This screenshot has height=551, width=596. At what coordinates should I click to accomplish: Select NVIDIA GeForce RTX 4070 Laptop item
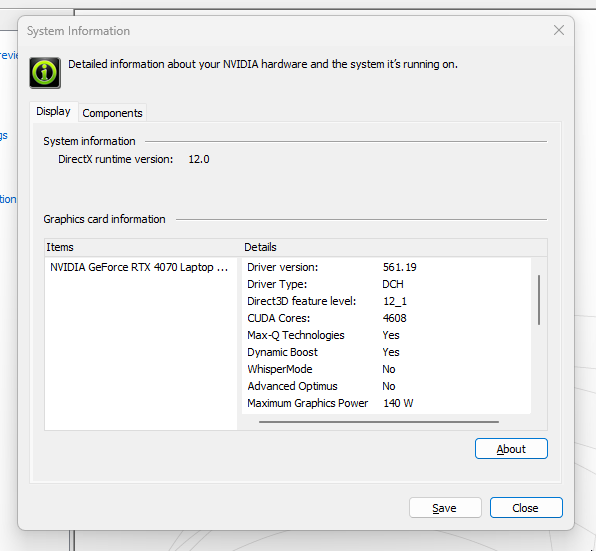pyautogui.click(x=139, y=267)
